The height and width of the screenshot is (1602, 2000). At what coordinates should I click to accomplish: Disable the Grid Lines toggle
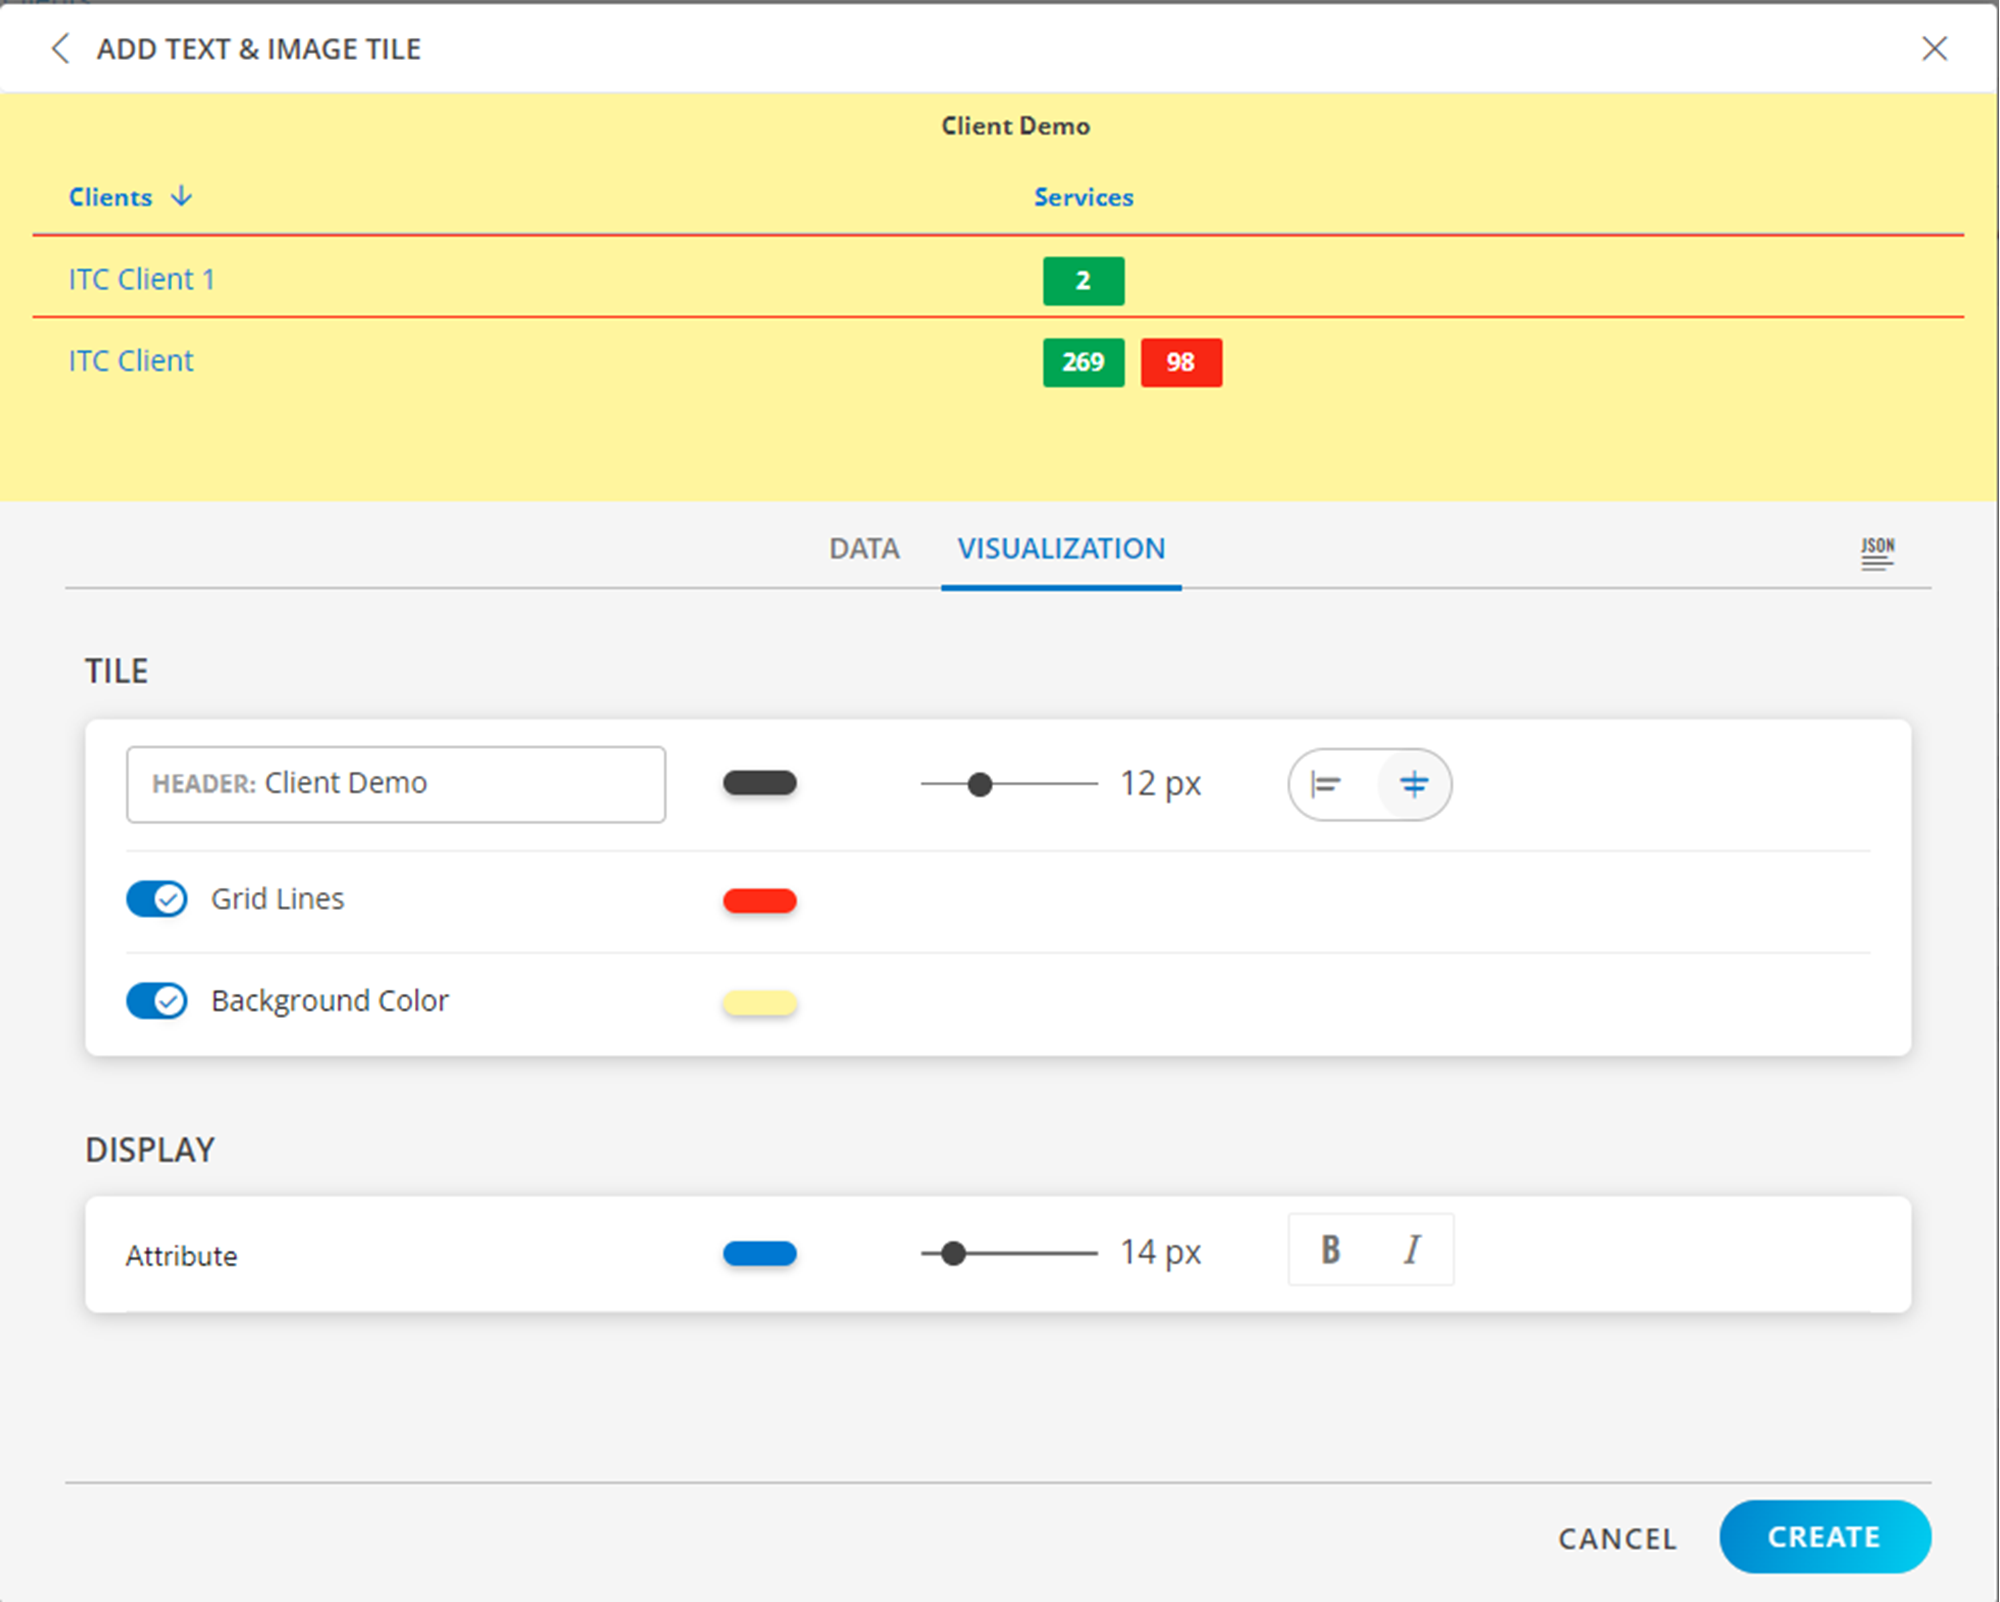tap(156, 899)
